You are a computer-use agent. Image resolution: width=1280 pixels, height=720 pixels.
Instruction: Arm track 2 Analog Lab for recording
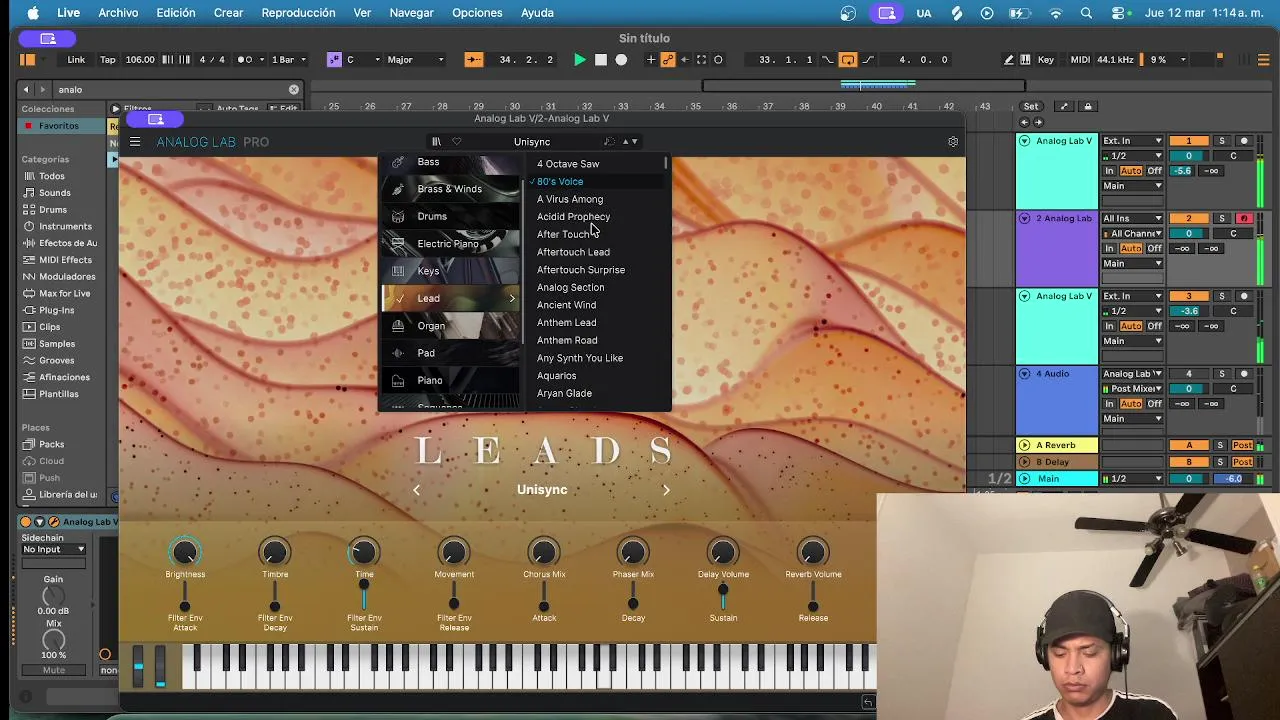click(x=1244, y=218)
